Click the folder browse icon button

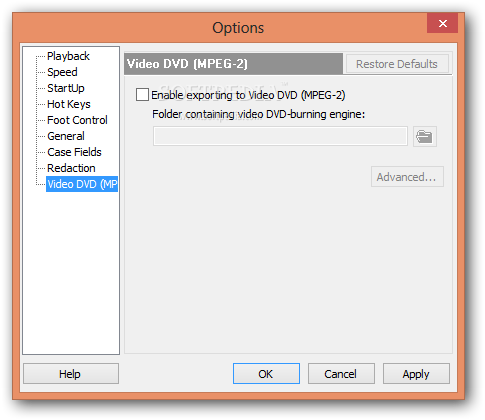click(x=425, y=136)
